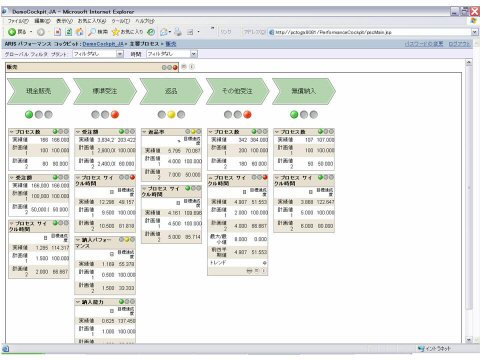480x360 pixels.
Task: Click the 返品 process chevron
Action: point(171,91)
